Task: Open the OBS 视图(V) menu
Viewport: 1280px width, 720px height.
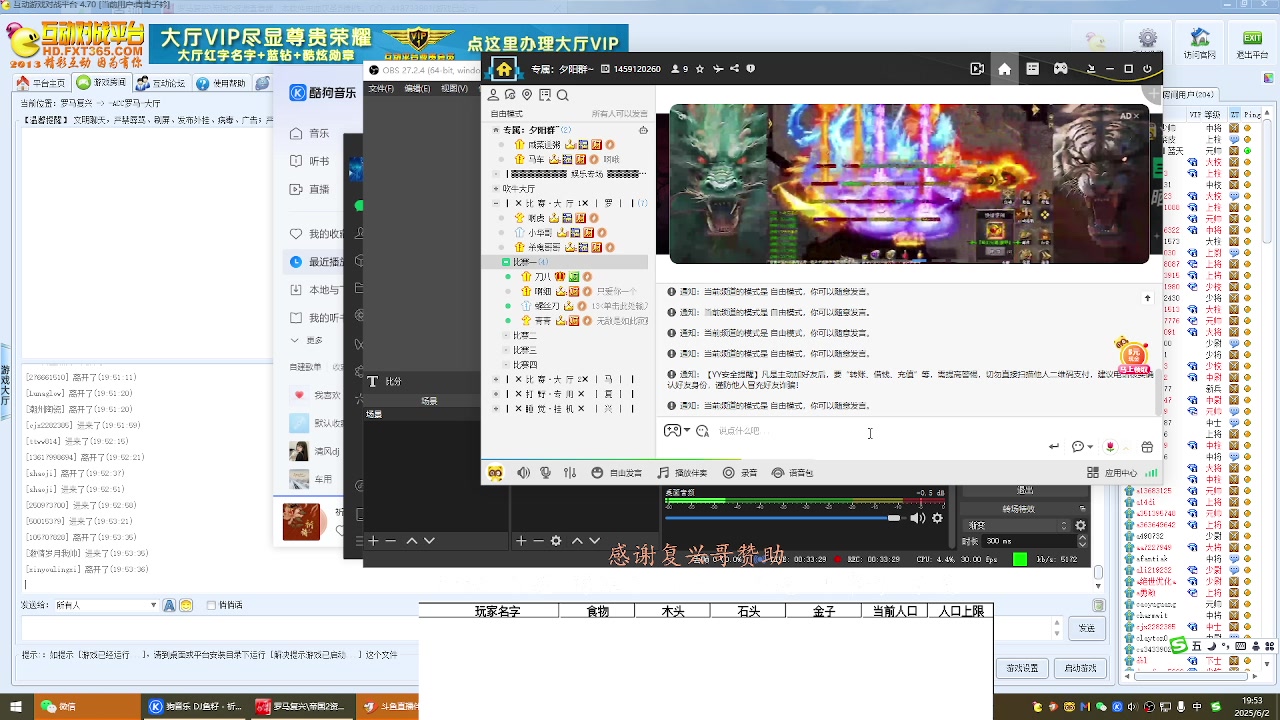Action: tap(454, 88)
